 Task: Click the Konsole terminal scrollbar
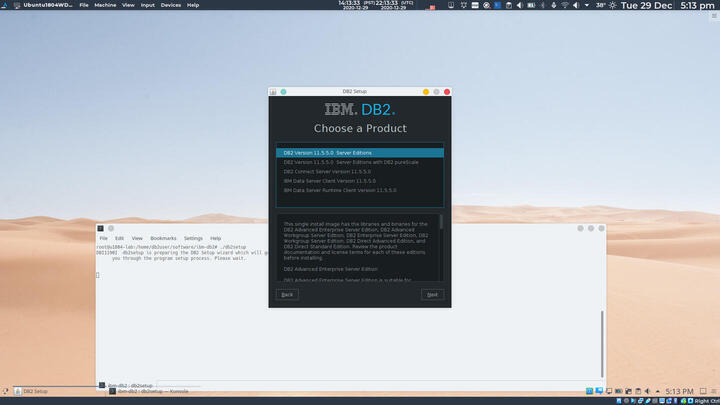pyautogui.click(x=602, y=343)
